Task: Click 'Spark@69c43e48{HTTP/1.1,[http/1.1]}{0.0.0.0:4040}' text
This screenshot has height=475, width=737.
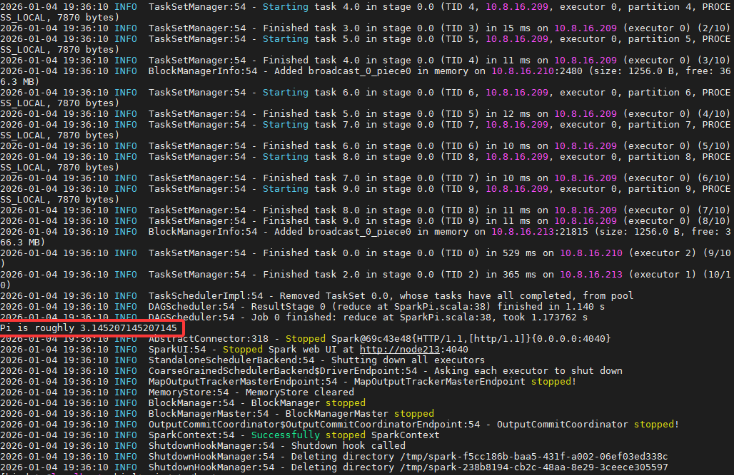Action: coord(471,339)
